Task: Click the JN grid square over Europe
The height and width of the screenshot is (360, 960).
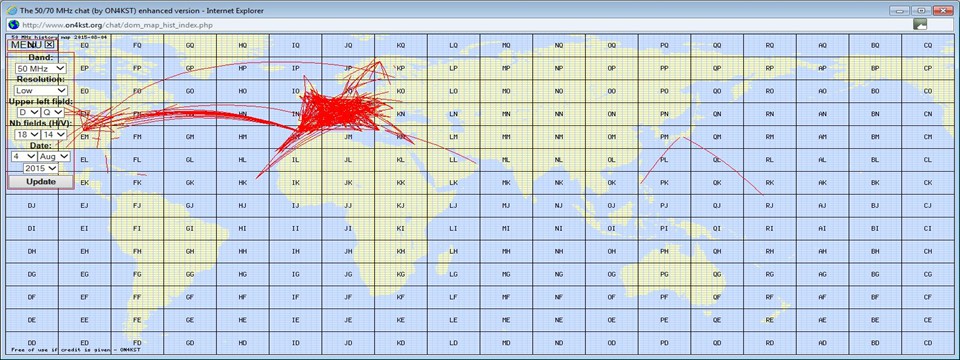Action: point(348,114)
